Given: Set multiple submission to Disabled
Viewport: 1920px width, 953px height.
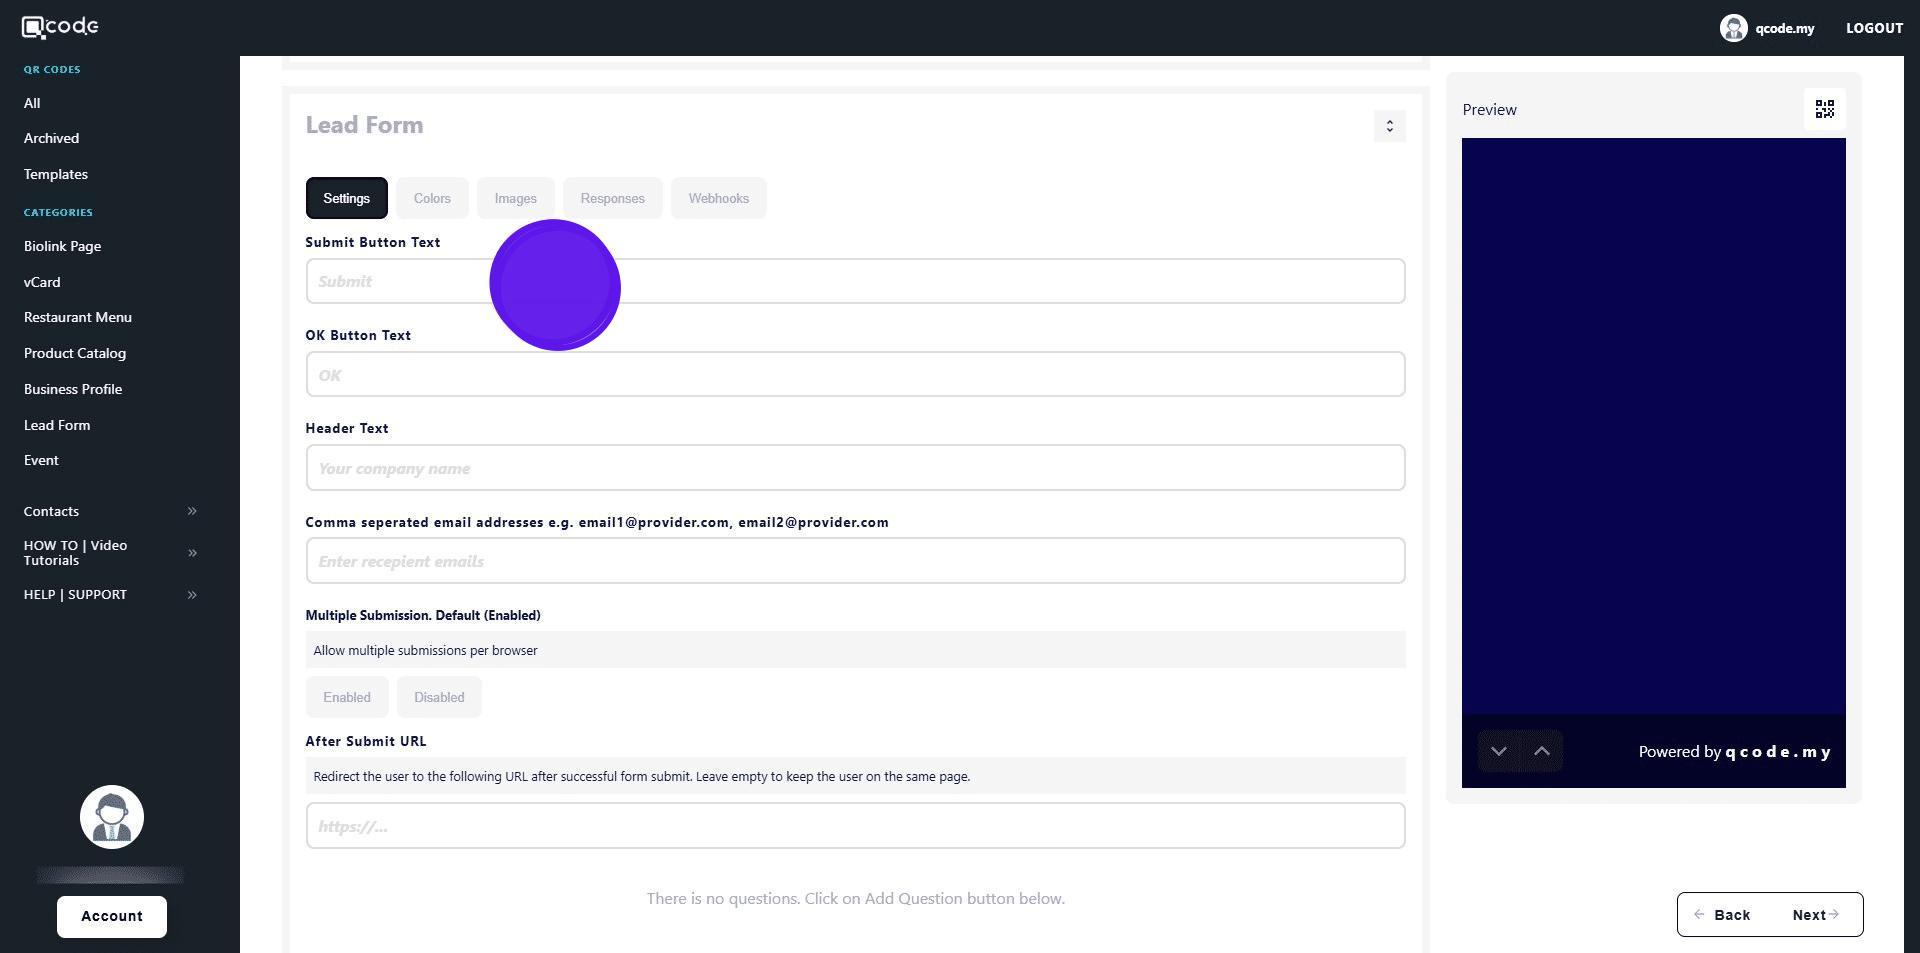Looking at the screenshot, I should coord(439,697).
